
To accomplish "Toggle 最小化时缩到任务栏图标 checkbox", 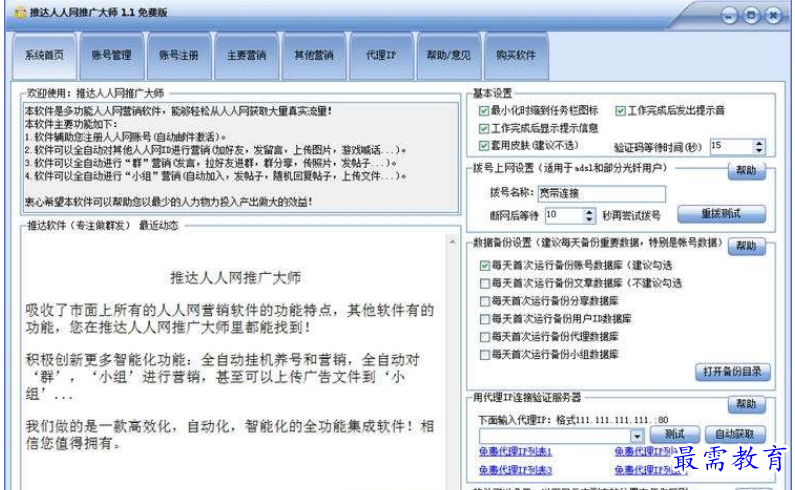I will click(x=484, y=111).
